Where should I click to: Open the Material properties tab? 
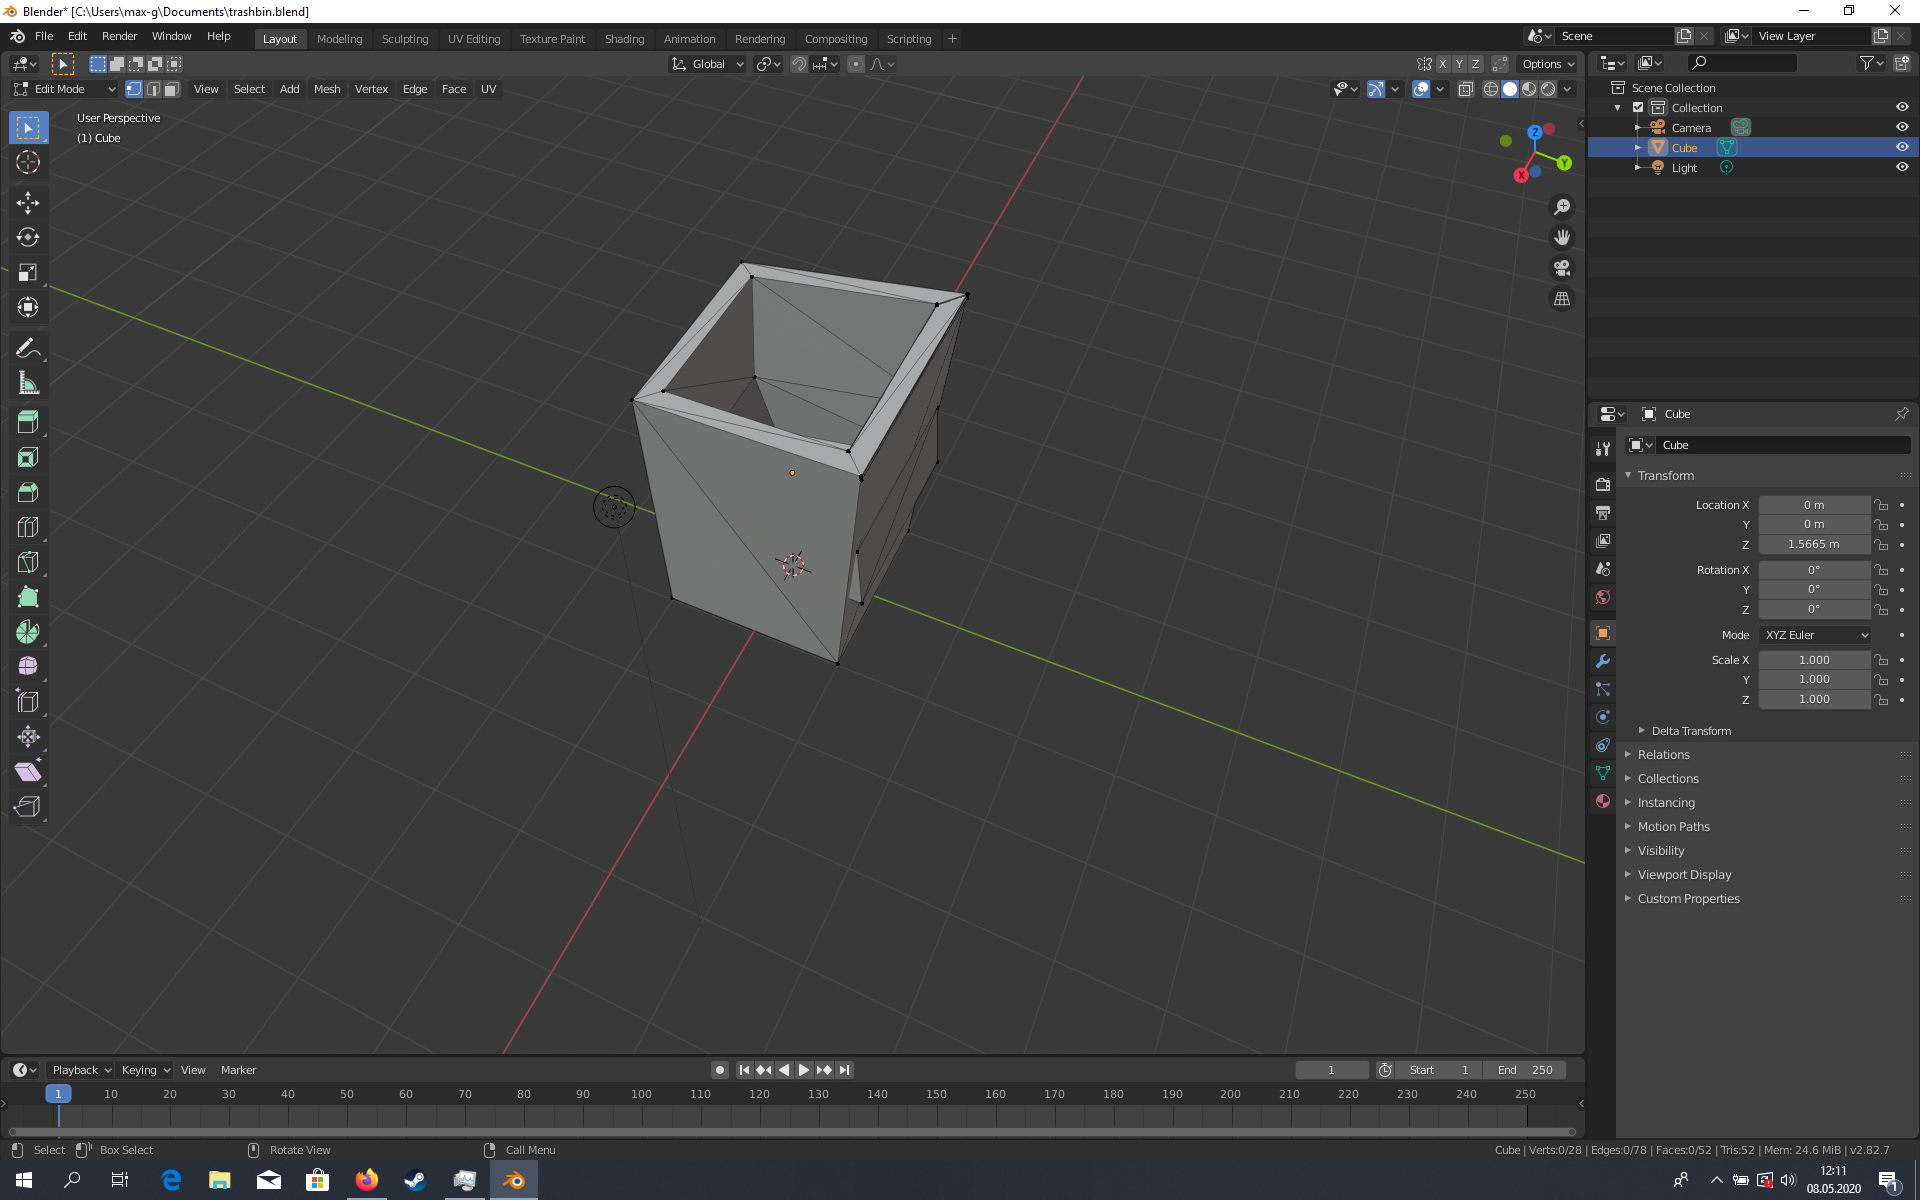[1603, 801]
